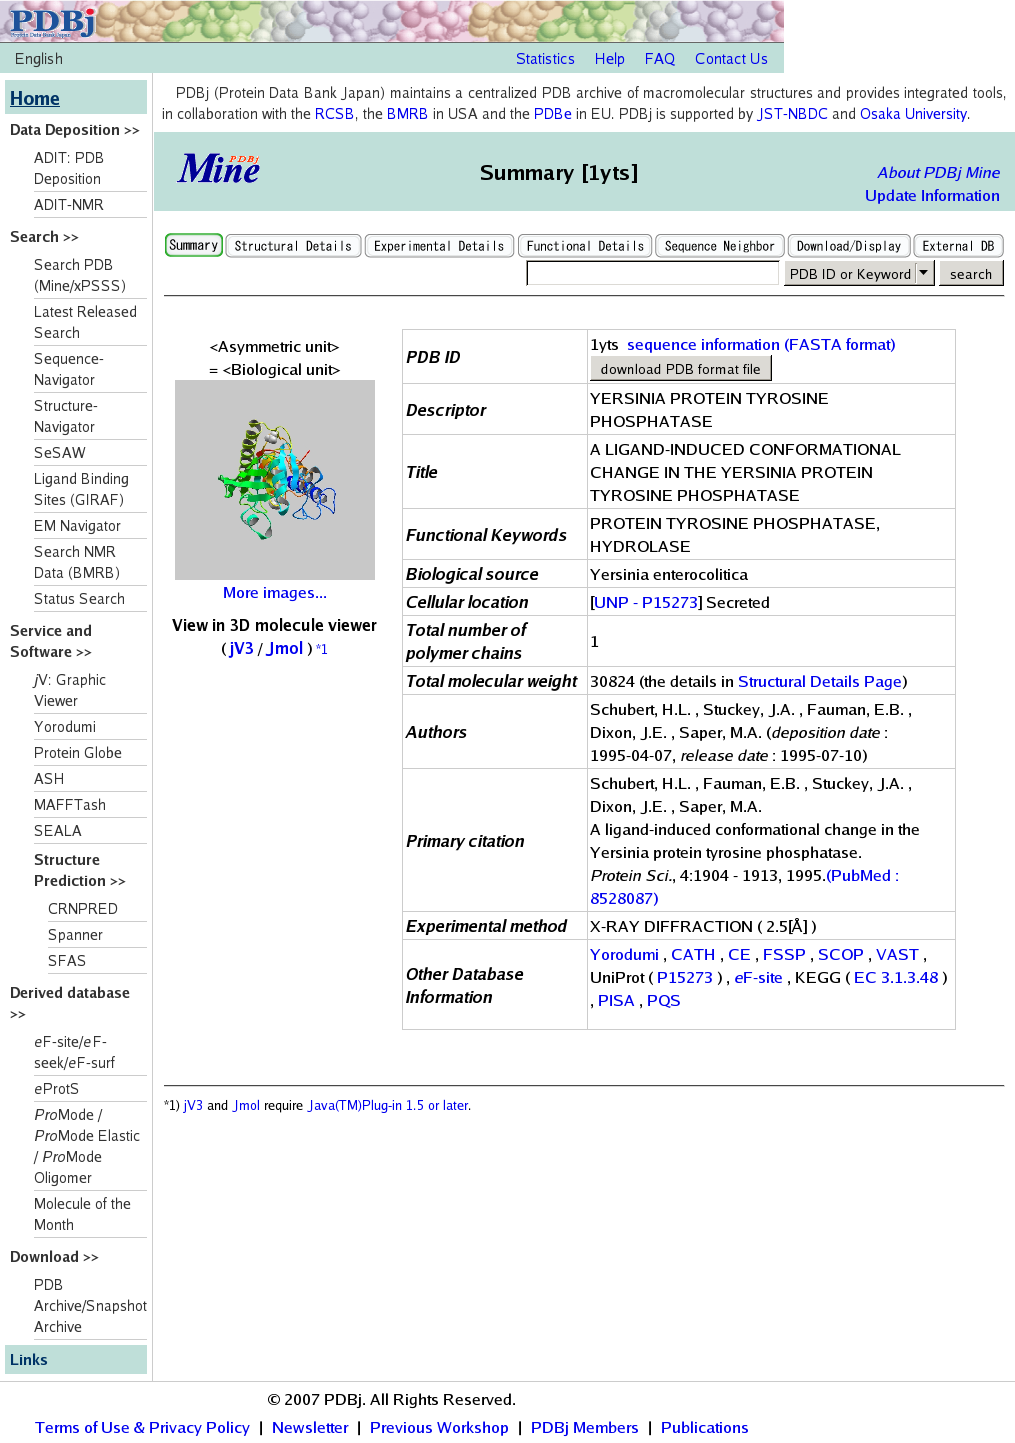This screenshot has width=1015, height=1443.
Task: Open Ligand Binding Sites (GIRAF) link
Action: [81, 489]
